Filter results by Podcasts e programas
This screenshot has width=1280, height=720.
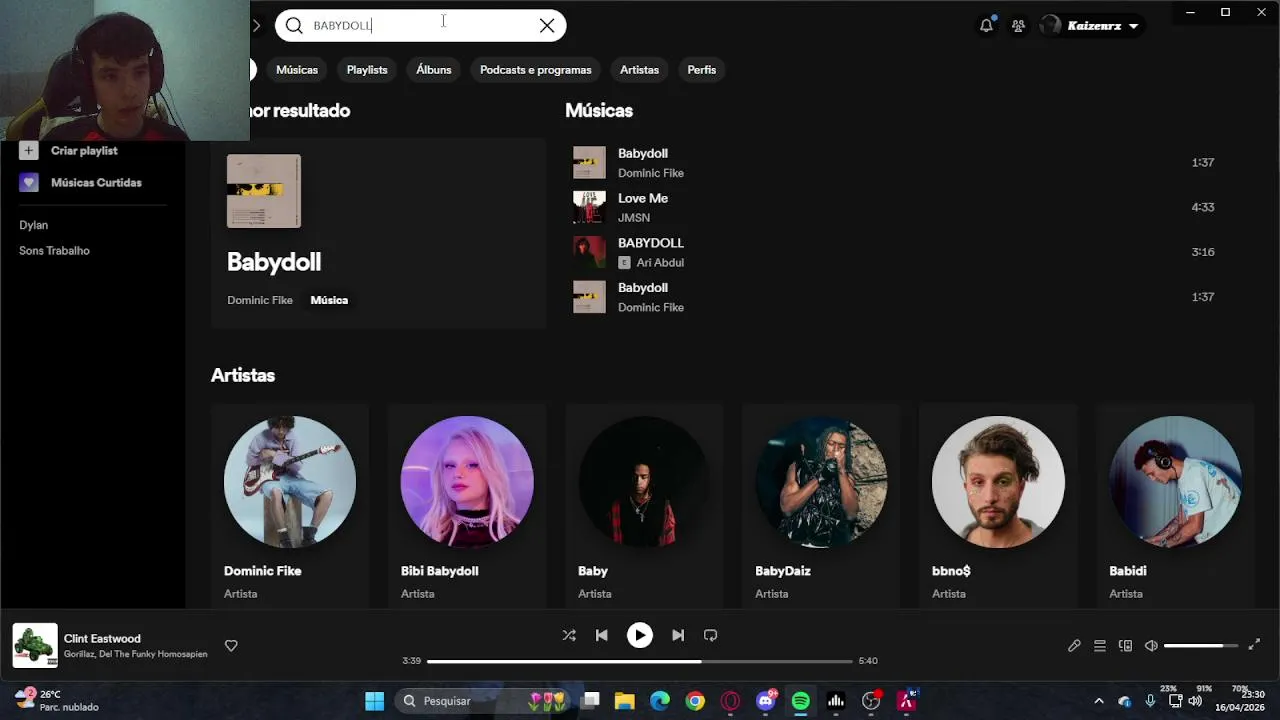point(536,70)
